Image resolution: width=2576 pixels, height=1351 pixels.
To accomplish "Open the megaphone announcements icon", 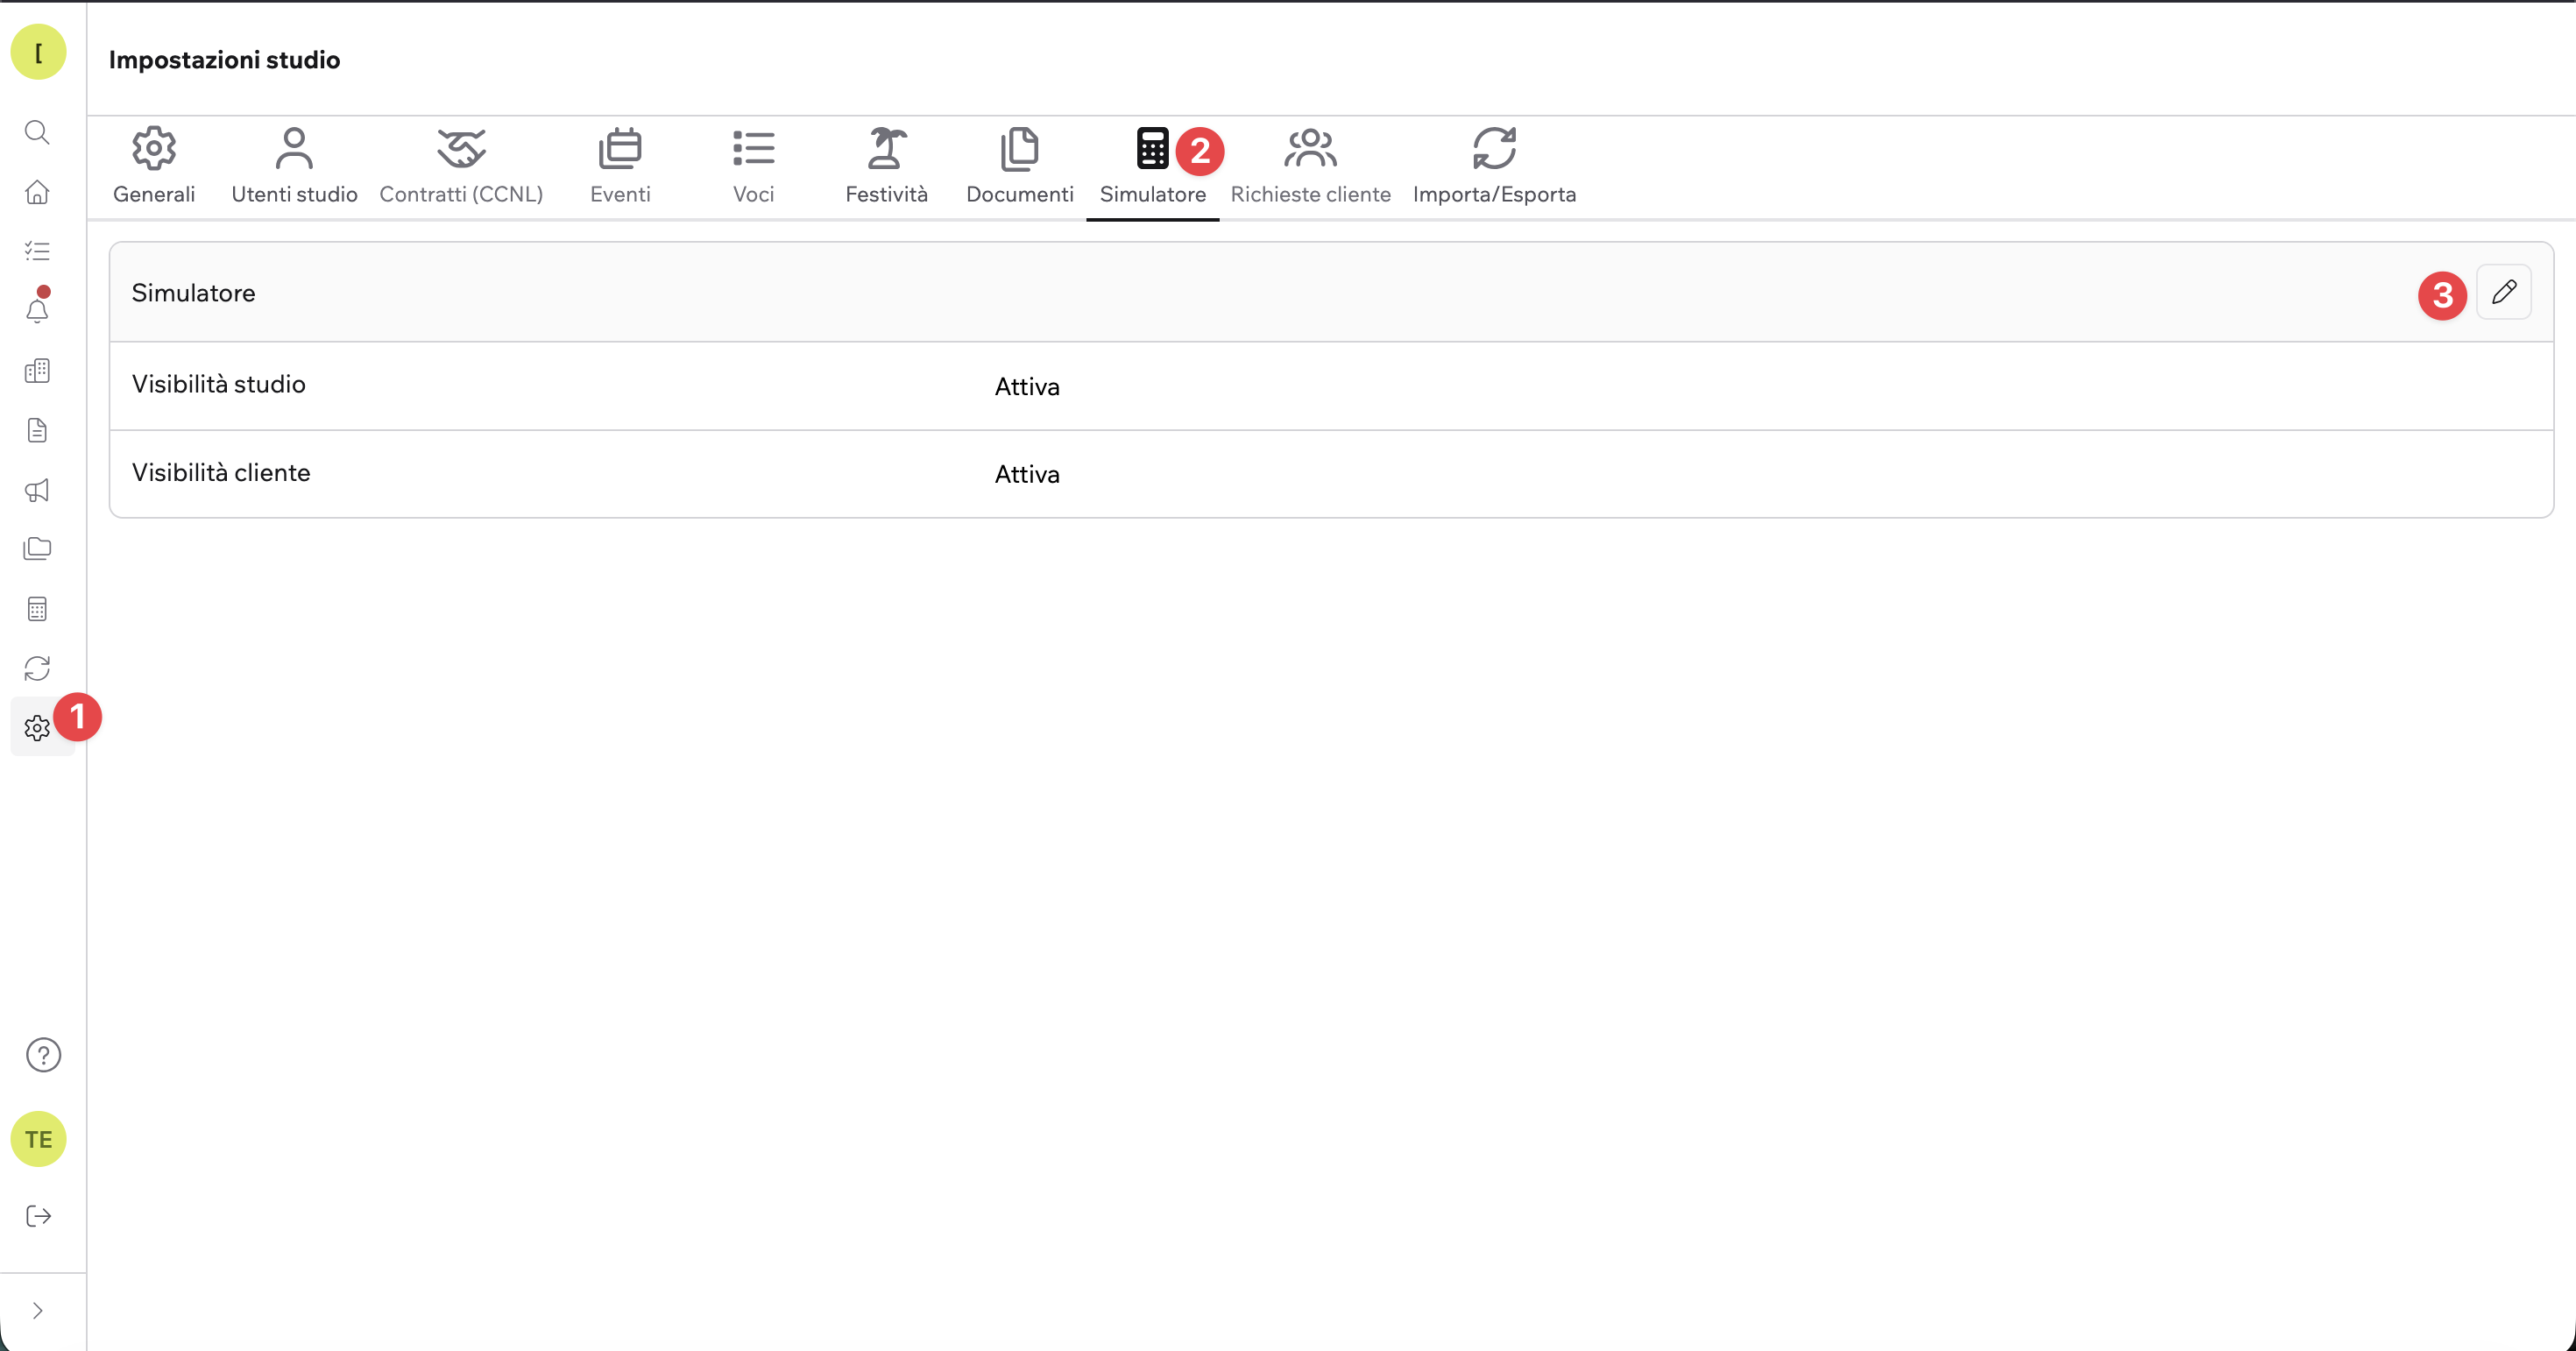I will pyautogui.click(x=37, y=490).
